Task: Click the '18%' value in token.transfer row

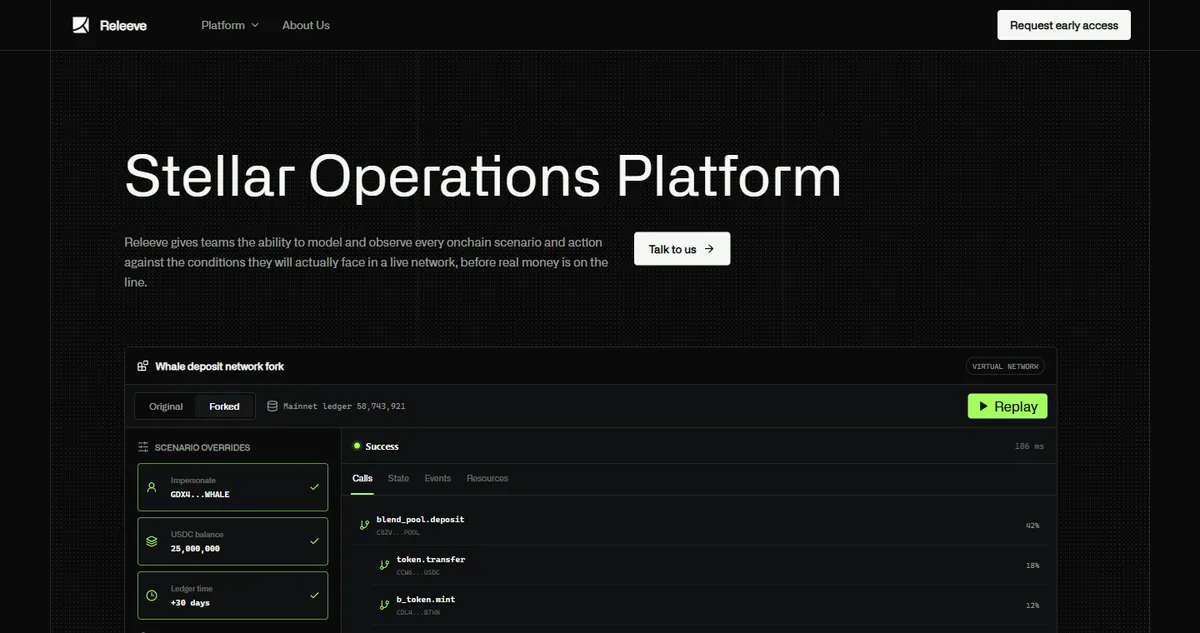Action: pyautogui.click(x=1032, y=565)
